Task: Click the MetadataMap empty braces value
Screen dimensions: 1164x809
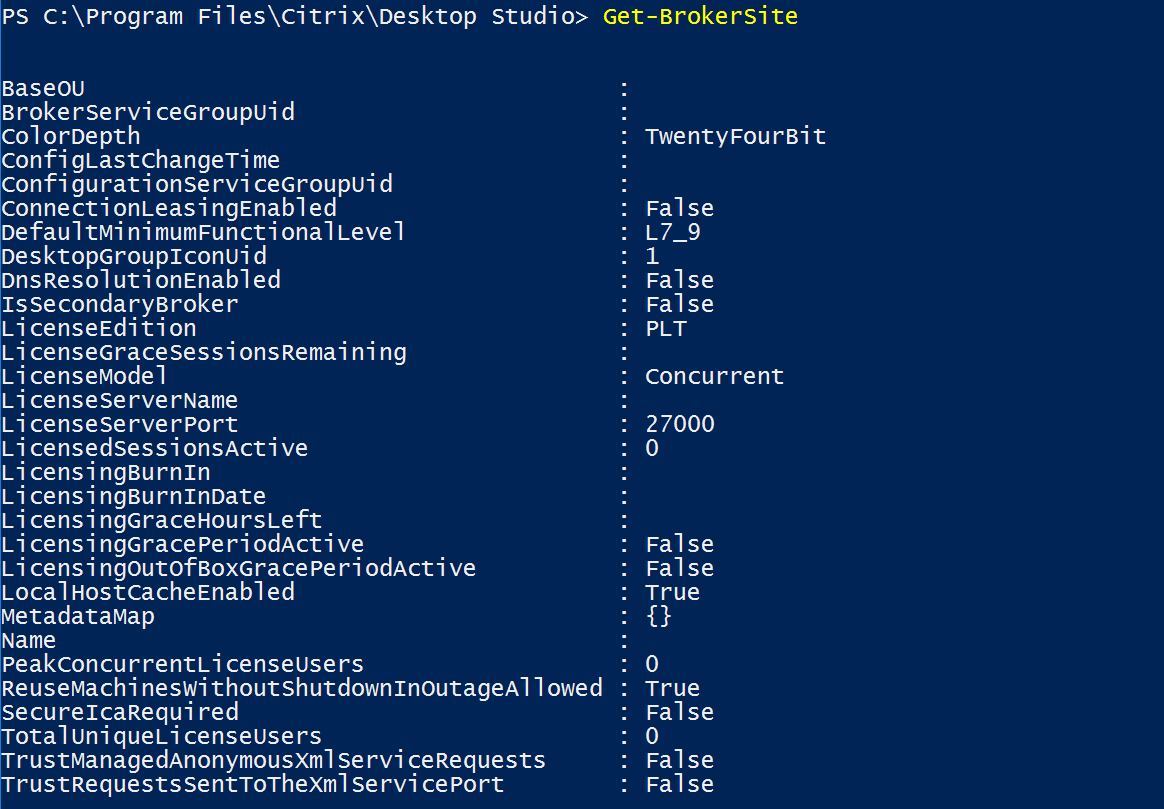Action: 658,617
